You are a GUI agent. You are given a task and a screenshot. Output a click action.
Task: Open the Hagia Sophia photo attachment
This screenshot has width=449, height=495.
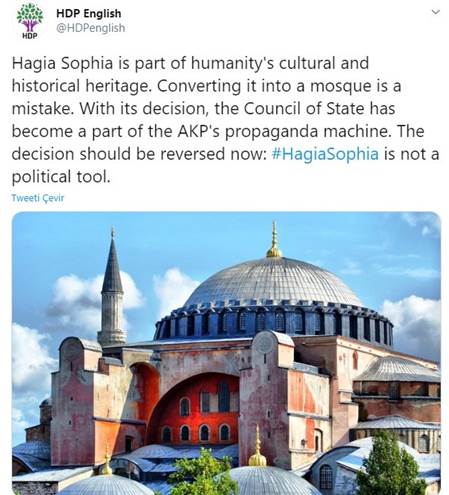point(226,353)
